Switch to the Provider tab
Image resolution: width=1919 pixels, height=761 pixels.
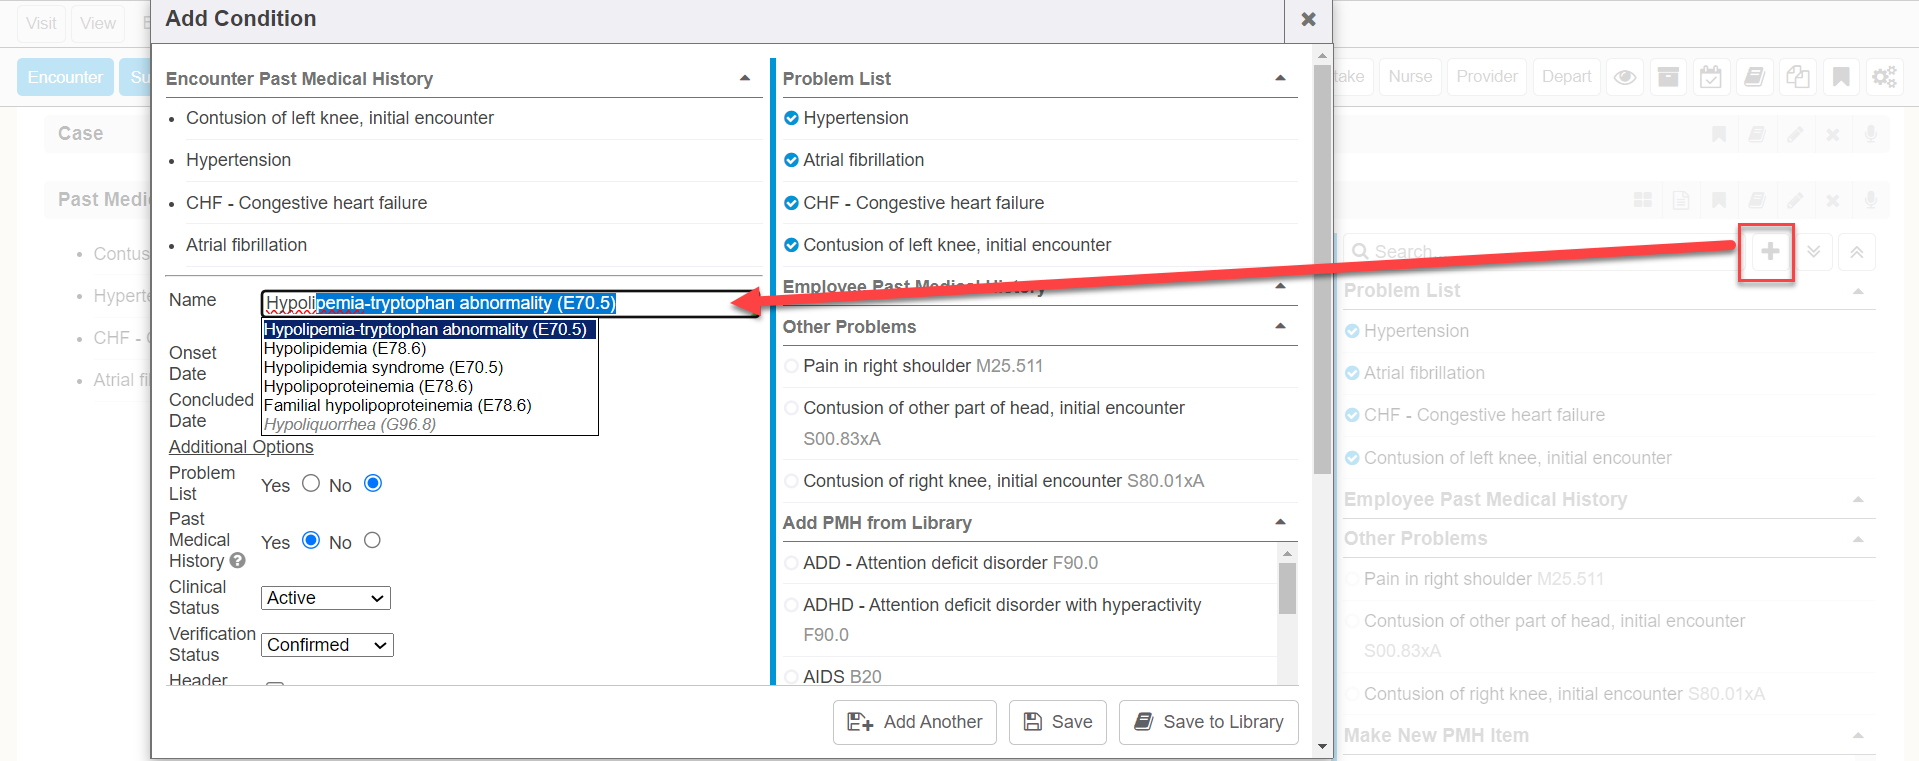click(1486, 77)
